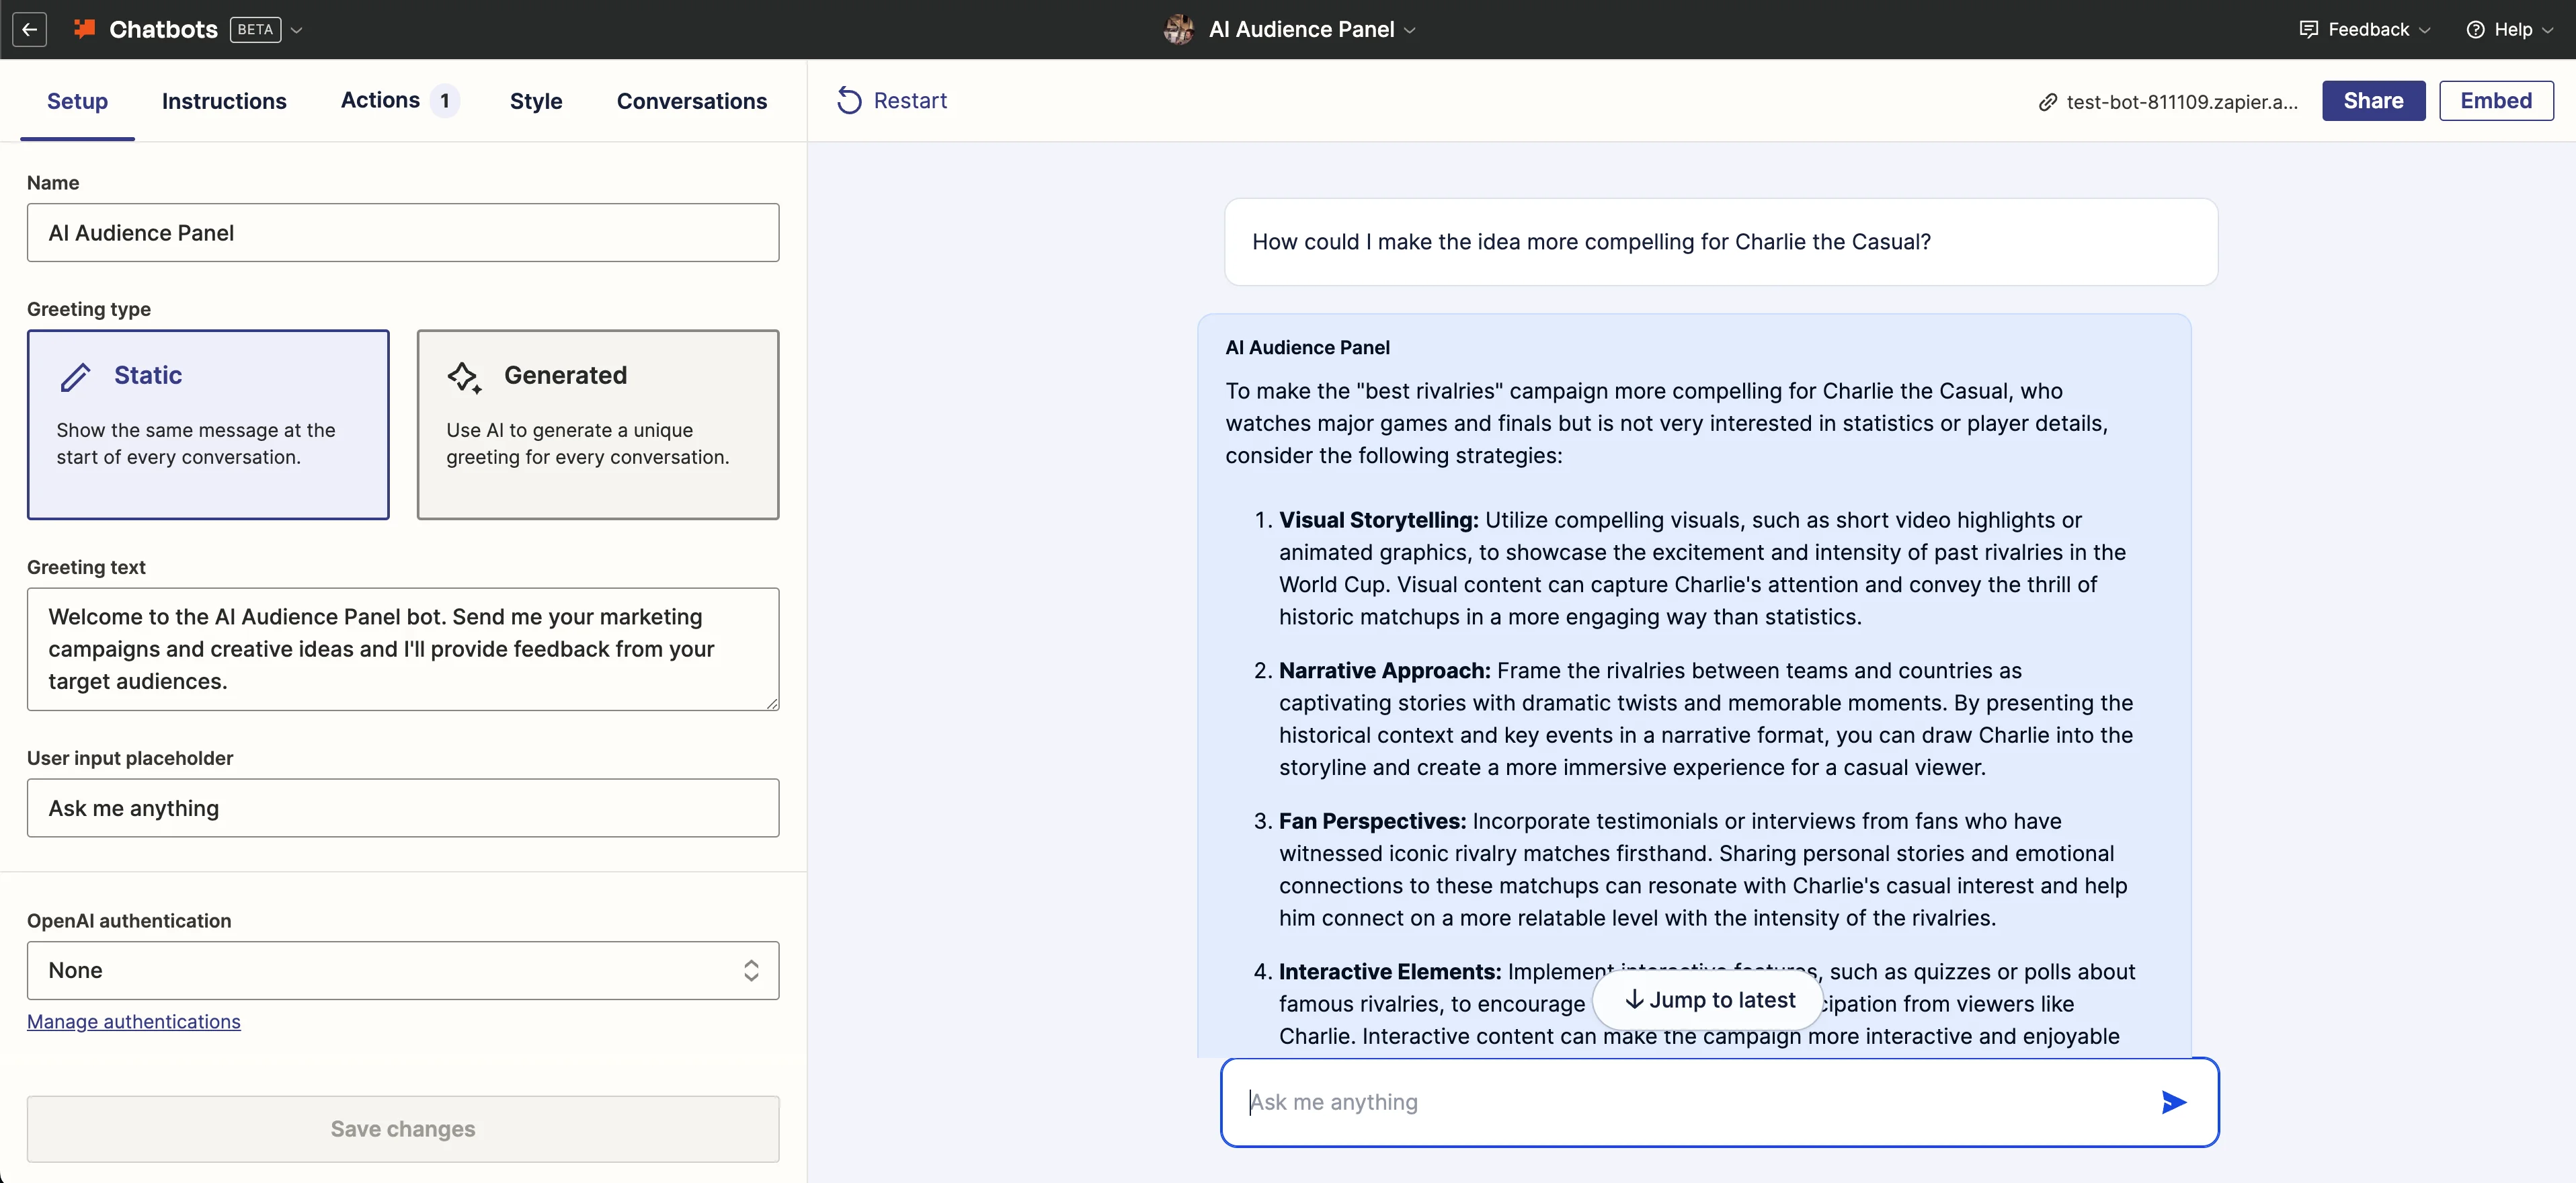The image size is (2576, 1183).
Task: Click the Help question mark icon
Action: coord(2475,30)
